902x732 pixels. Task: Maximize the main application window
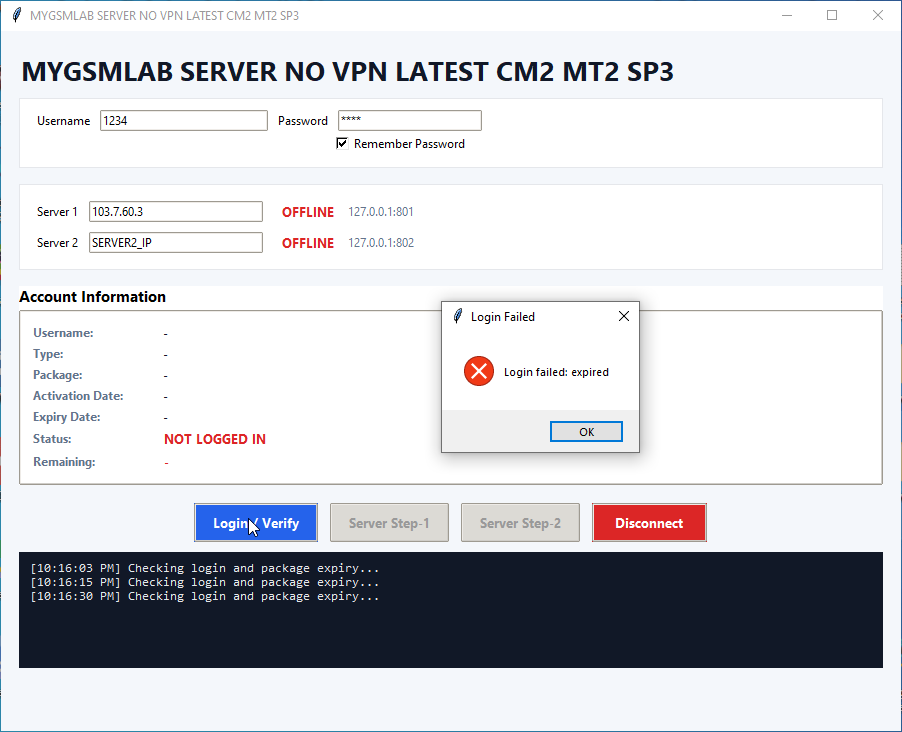[x=832, y=15]
